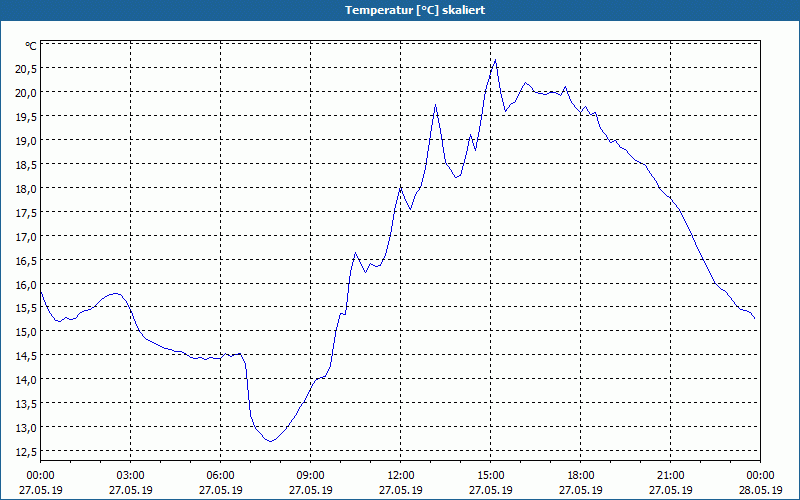Image resolution: width=800 pixels, height=500 pixels.
Task: Click the 13,5 y-axis label
Action: tap(26, 405)
